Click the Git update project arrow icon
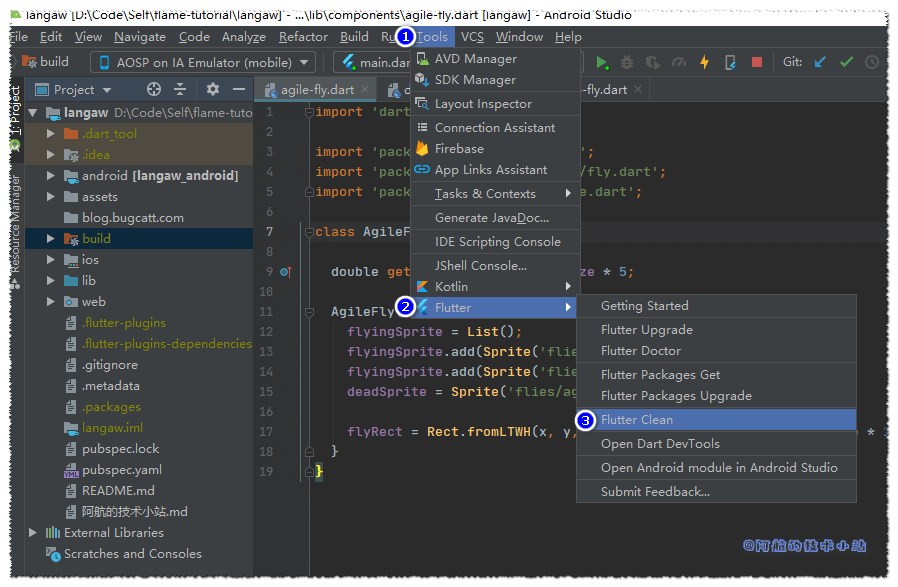The height and width of the screenshot is (587, 898). click(820, 62)
